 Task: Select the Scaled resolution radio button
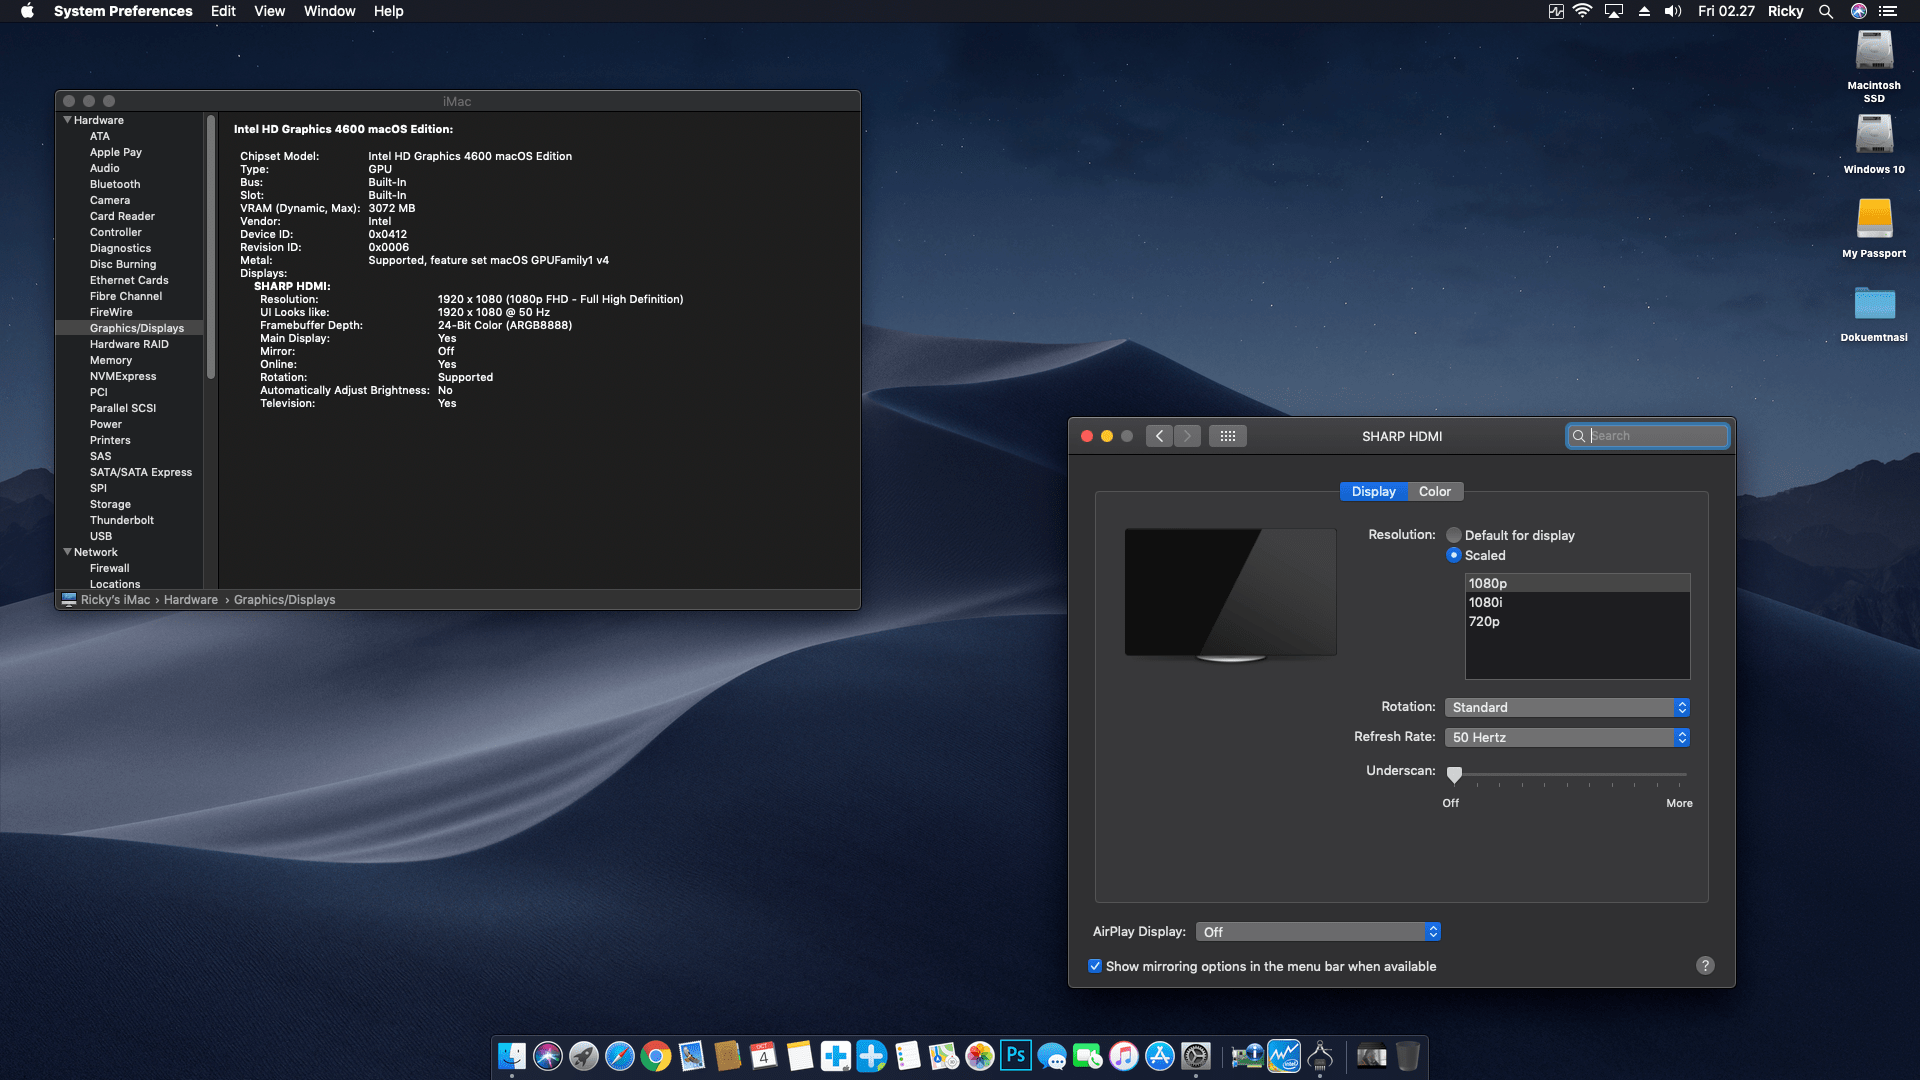pyautogui.click(x=1454, y=555)
